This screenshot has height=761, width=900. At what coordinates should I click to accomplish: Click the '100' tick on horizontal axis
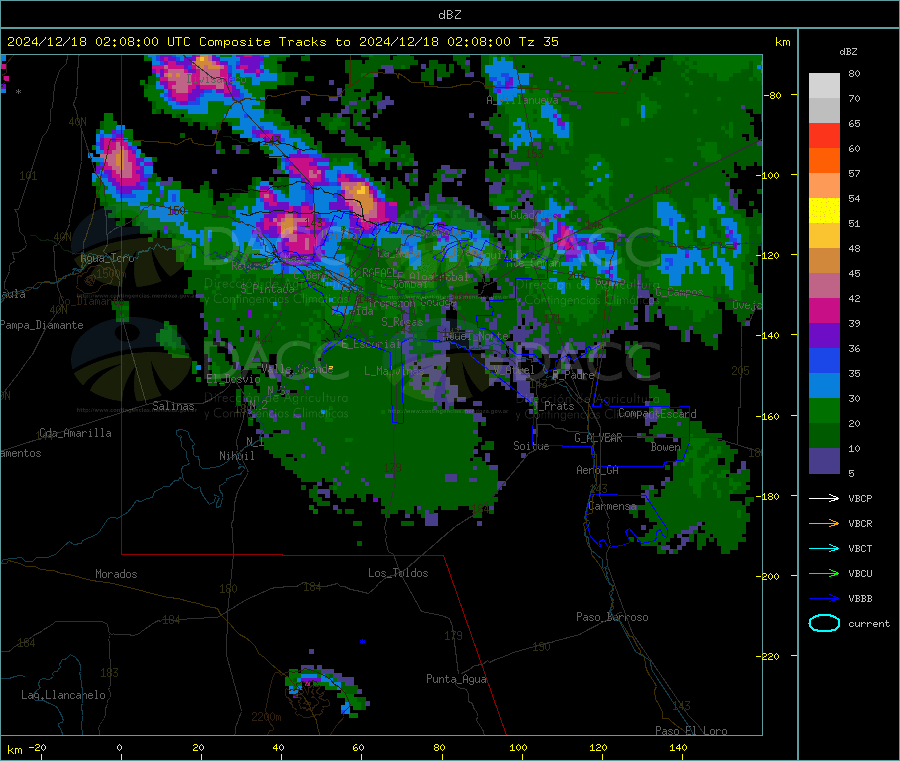coord(518,747)
